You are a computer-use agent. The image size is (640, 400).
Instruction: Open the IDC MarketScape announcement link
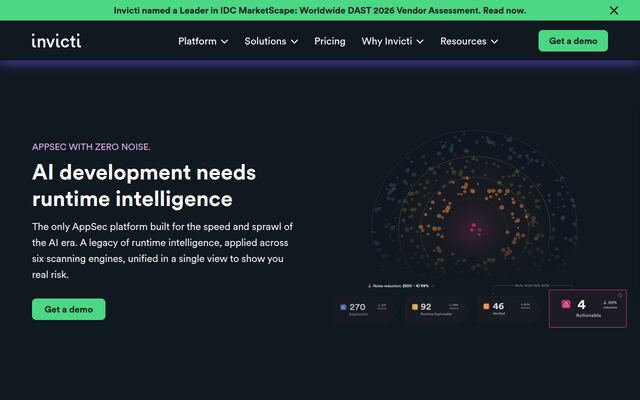point(320,11)
